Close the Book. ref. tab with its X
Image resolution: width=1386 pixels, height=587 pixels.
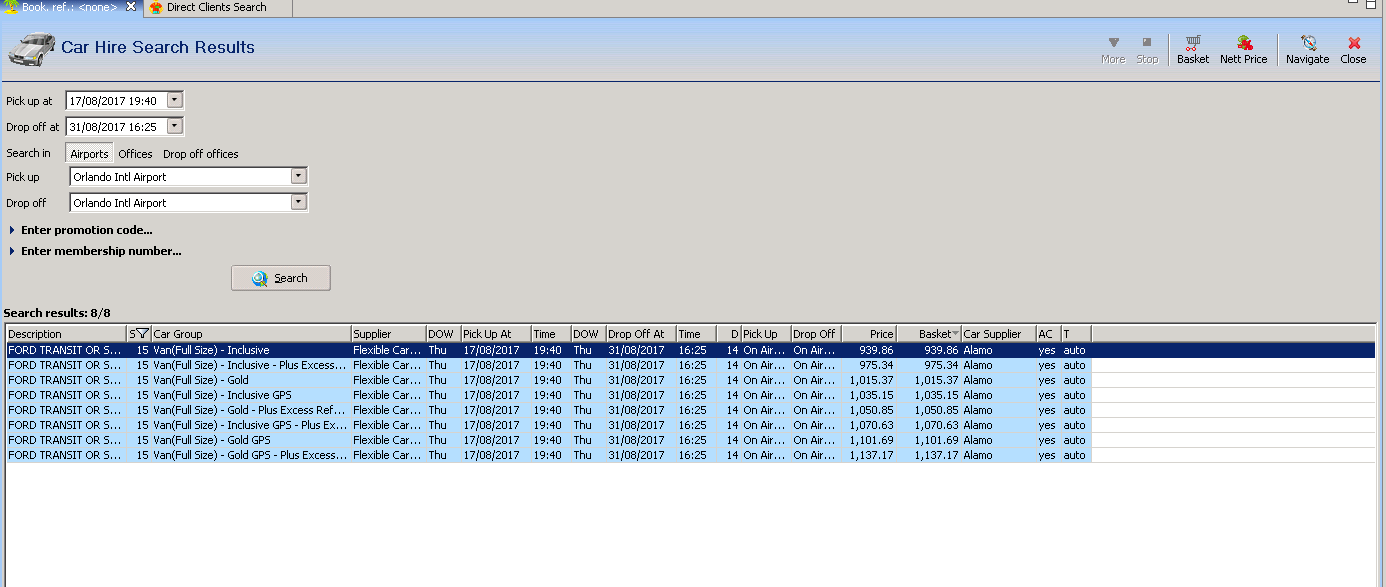coord(131,7)
